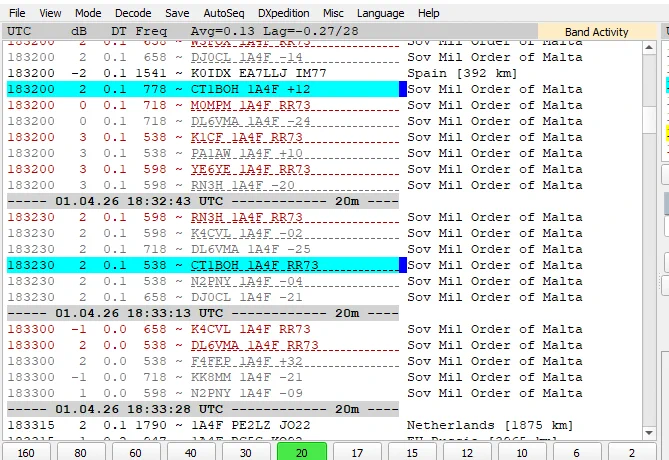Open the Language menu

coord(380,13)
